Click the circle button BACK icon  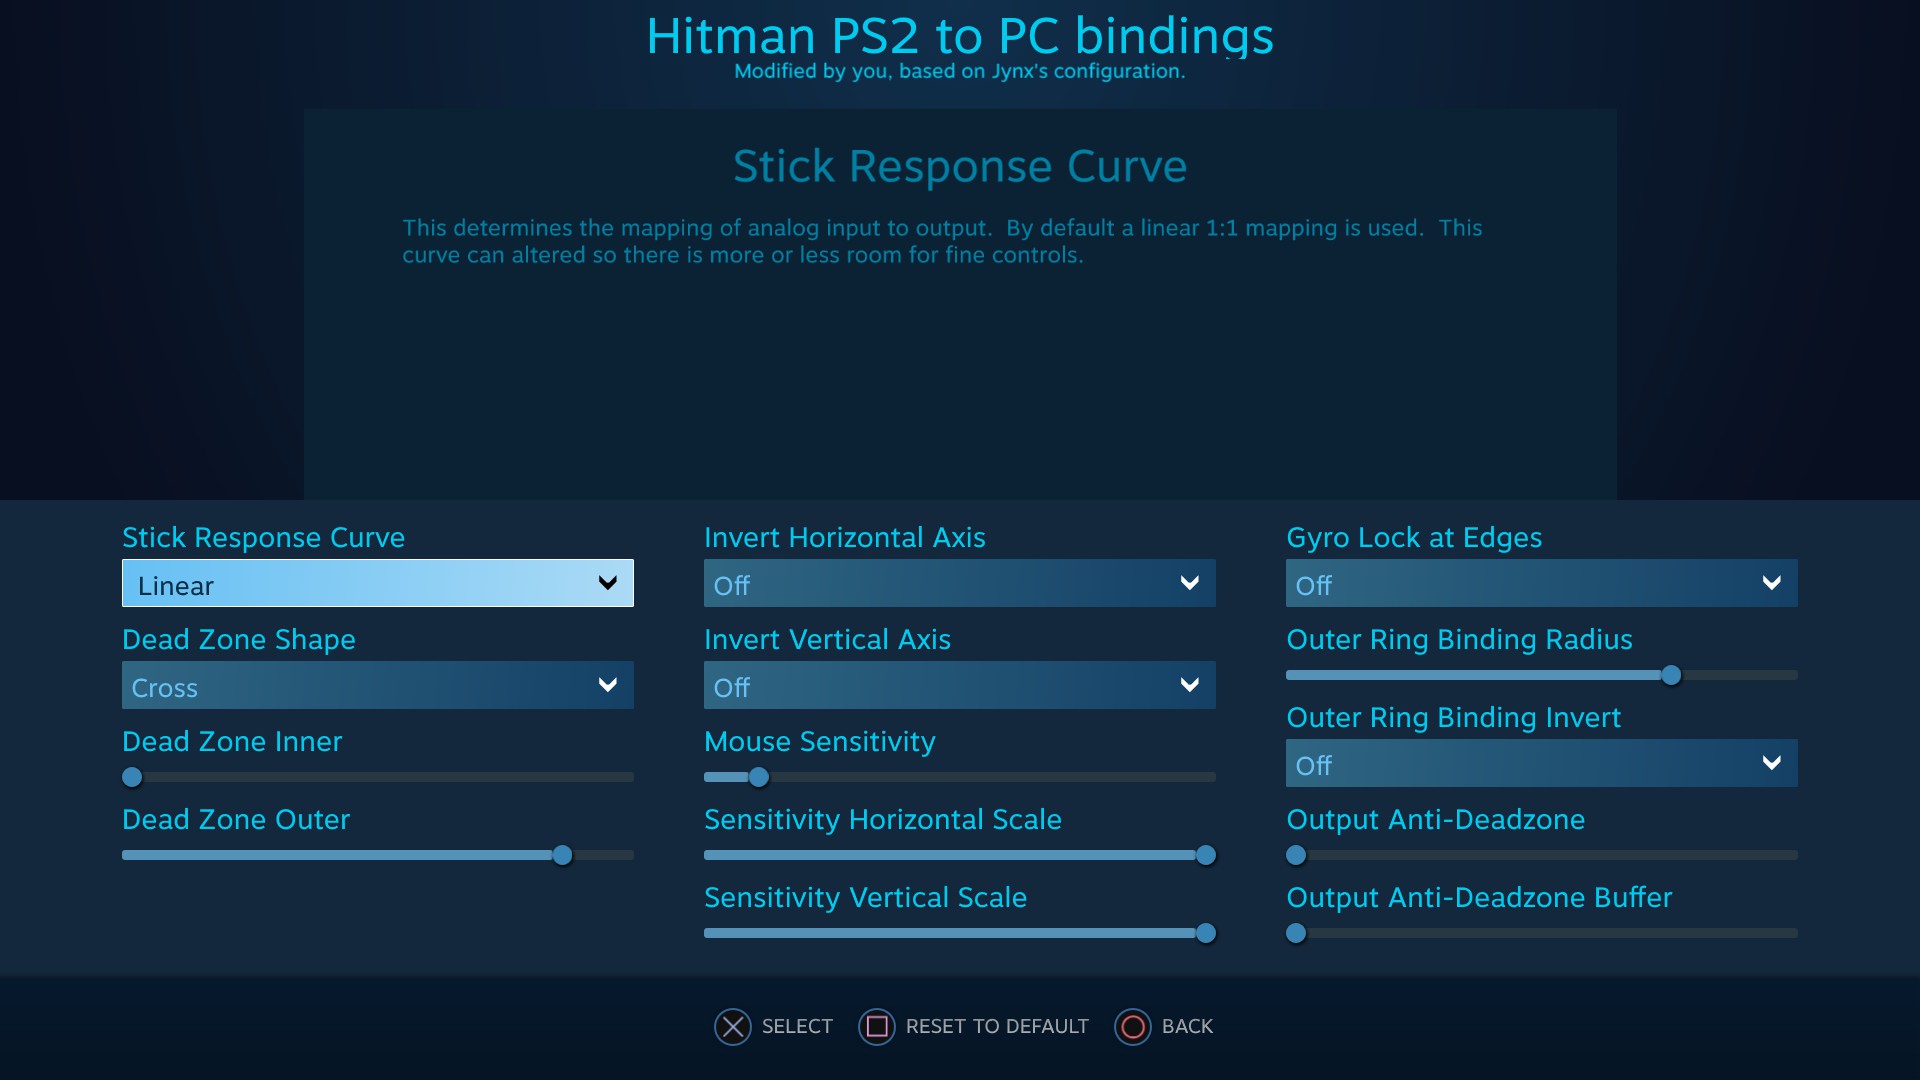pyautogui.click(x=1133, y=1027)
